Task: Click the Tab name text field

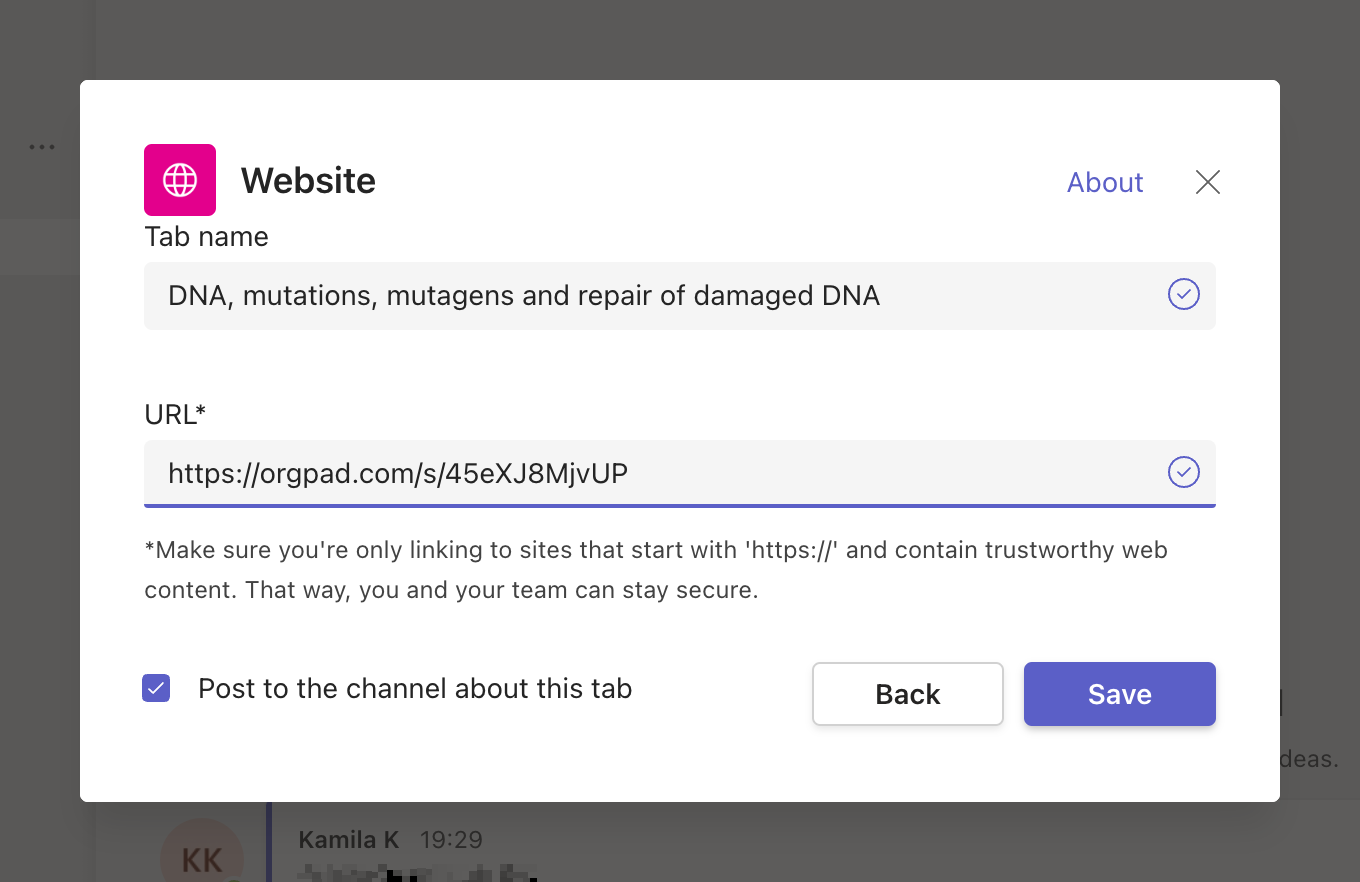Action: (x=650, y=296)
